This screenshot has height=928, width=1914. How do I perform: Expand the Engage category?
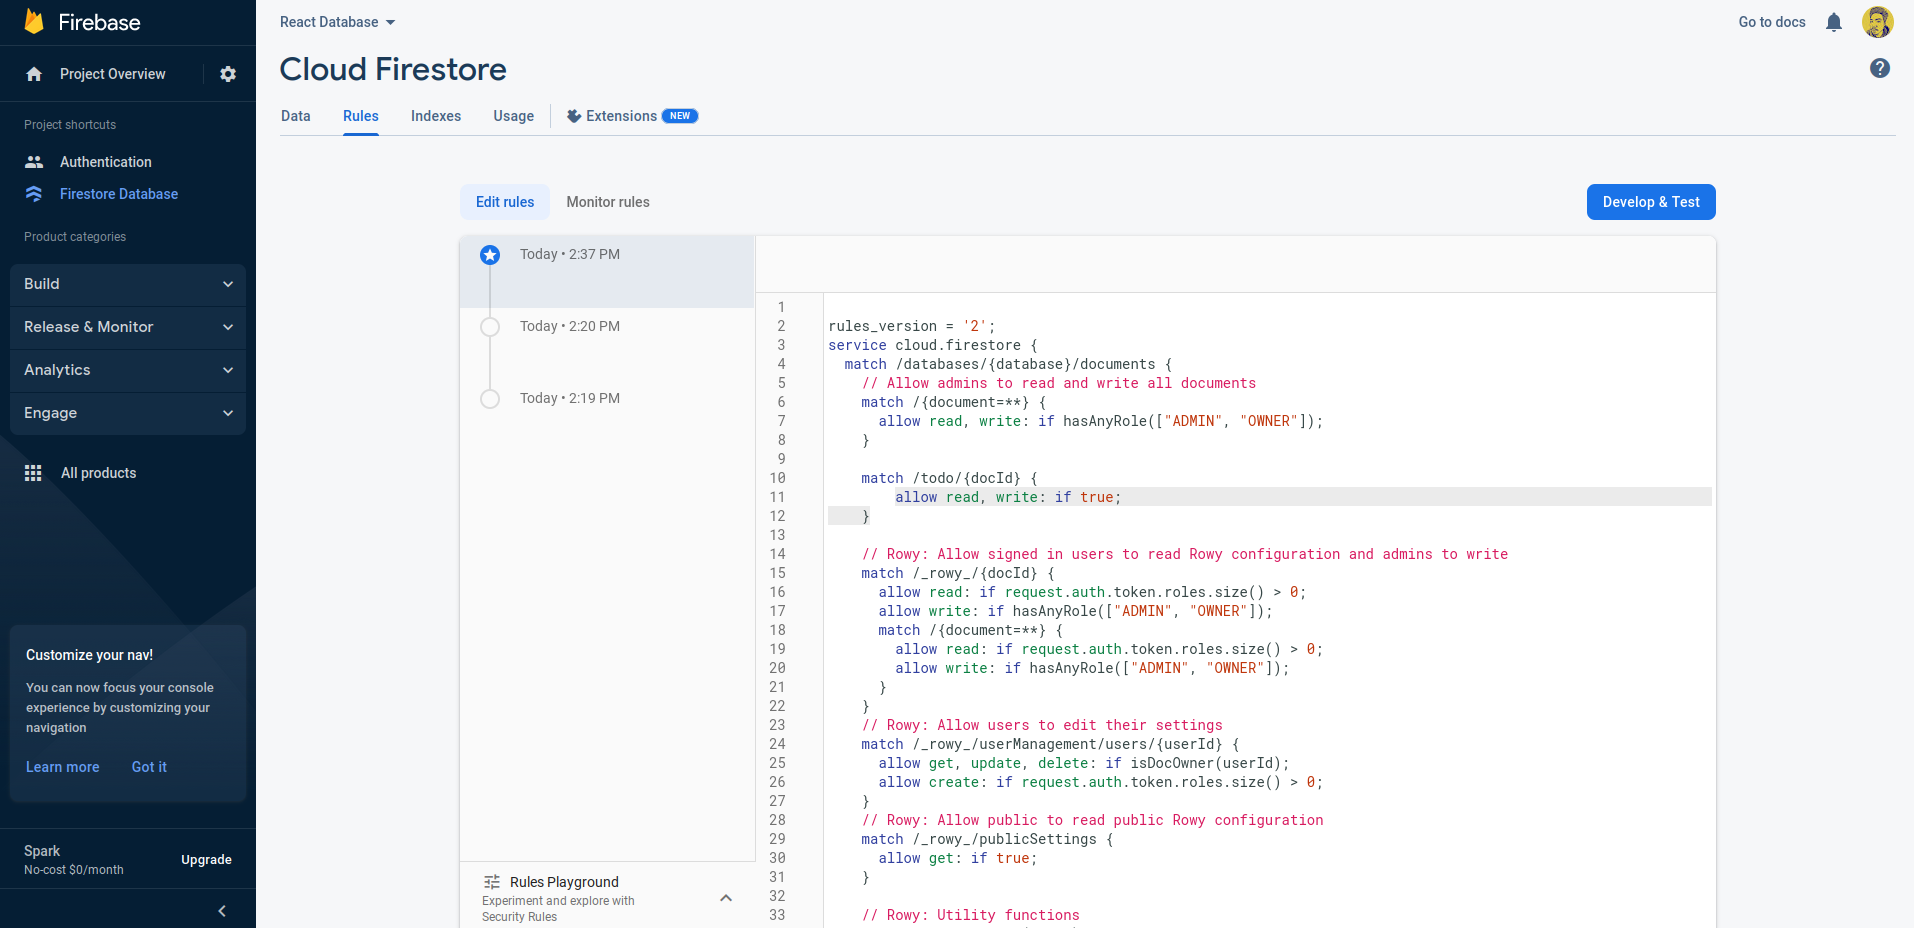click(x=128, y=413)
